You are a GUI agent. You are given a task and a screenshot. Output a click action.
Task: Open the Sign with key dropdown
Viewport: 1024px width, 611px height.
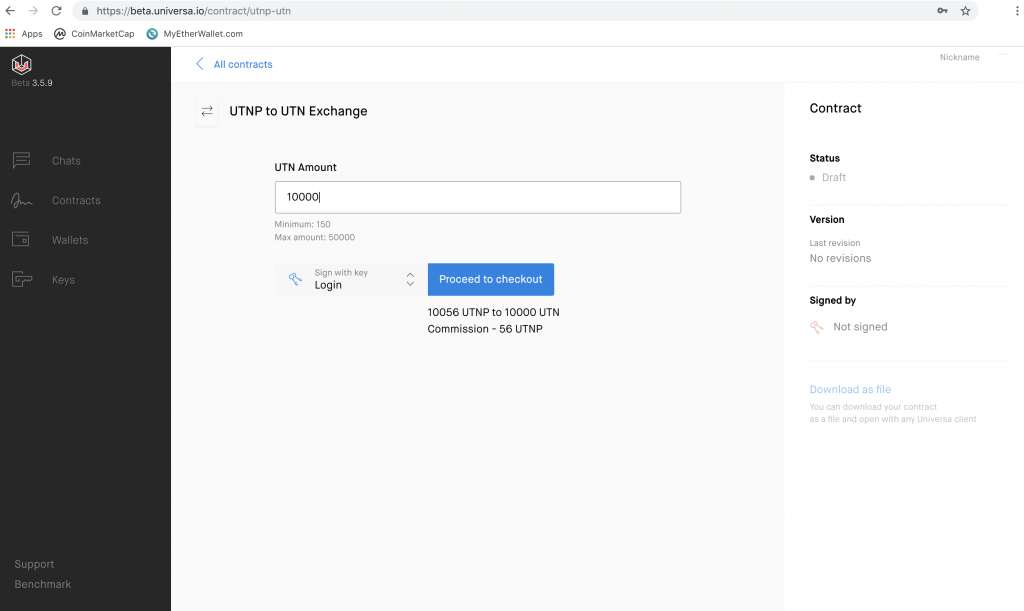point(351,279)
